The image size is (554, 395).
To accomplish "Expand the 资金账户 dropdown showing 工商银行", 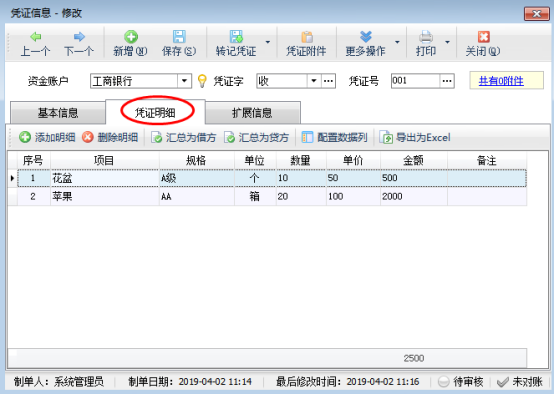I will point(184,81).
